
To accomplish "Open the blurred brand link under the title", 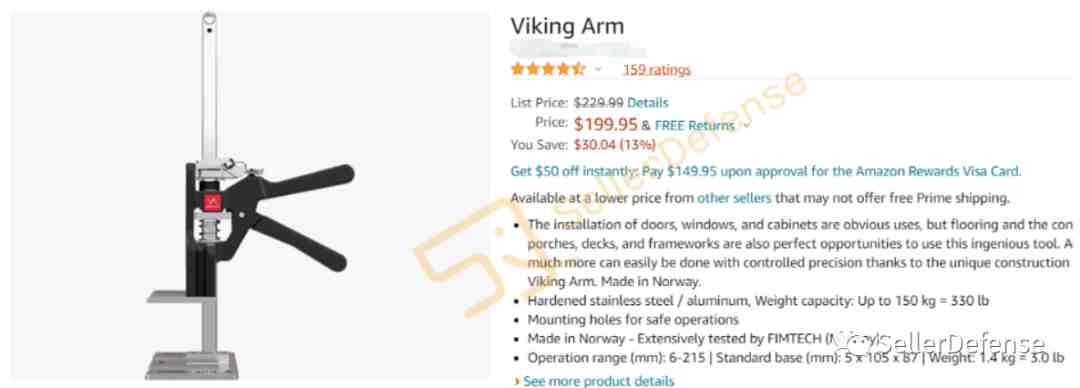I will point(577,50).
